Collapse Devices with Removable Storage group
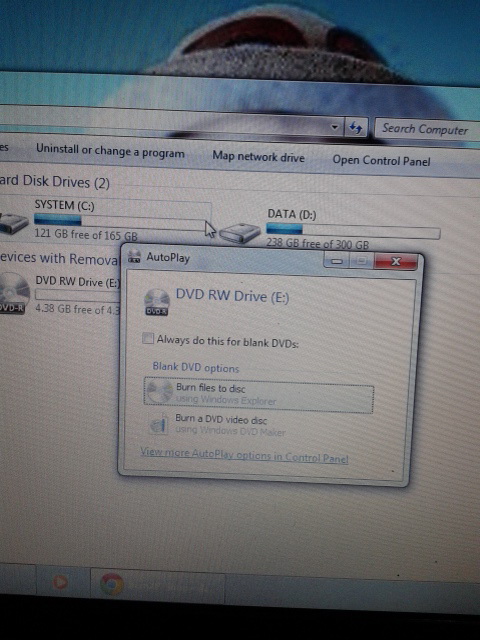This screenshot has width=480, height=640. coord(59,259)
